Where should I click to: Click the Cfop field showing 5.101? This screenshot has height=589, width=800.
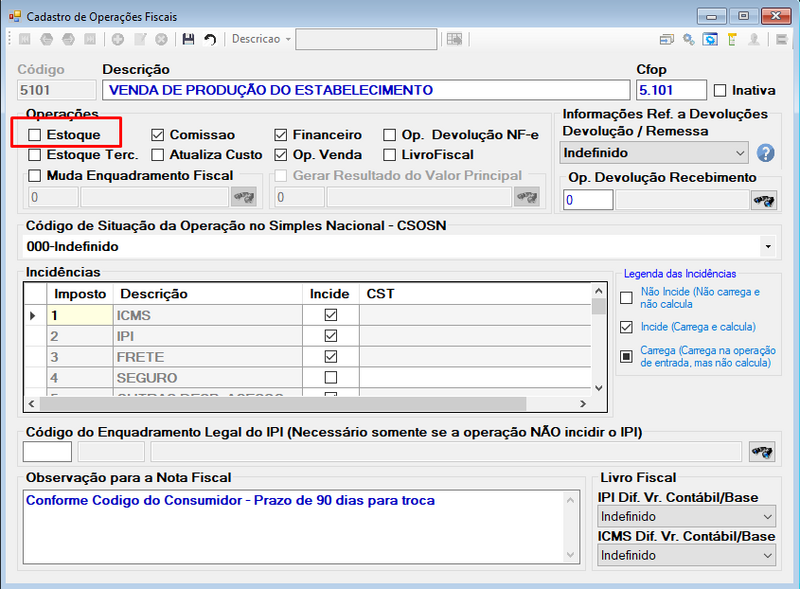coord(671,90)
